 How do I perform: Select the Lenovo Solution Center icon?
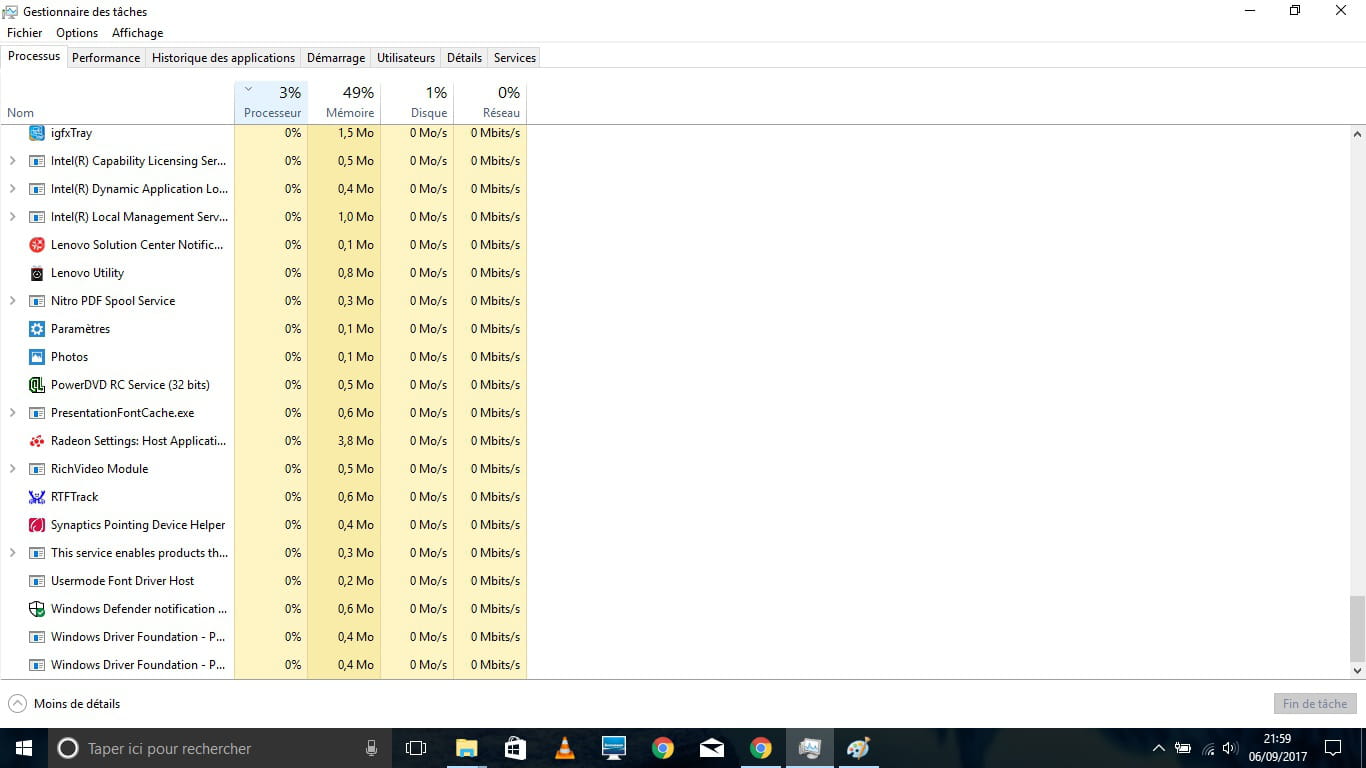[37, 245]
